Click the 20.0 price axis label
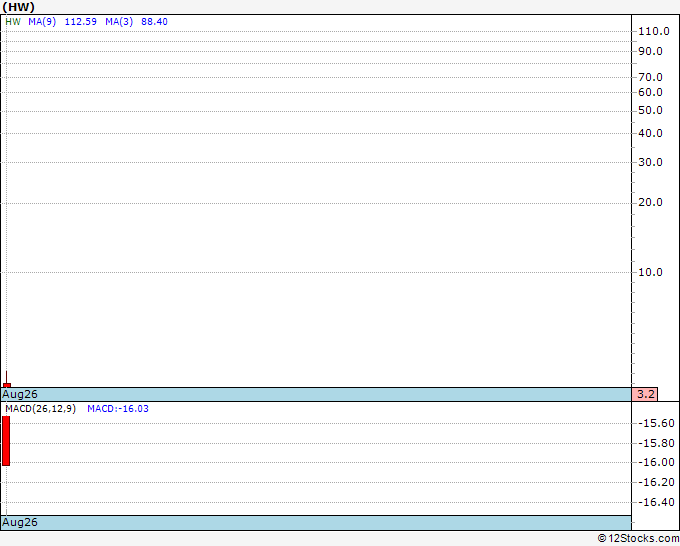Image resolution: width=680 pixels, height=546 pixels. click(x=651, y=202)
